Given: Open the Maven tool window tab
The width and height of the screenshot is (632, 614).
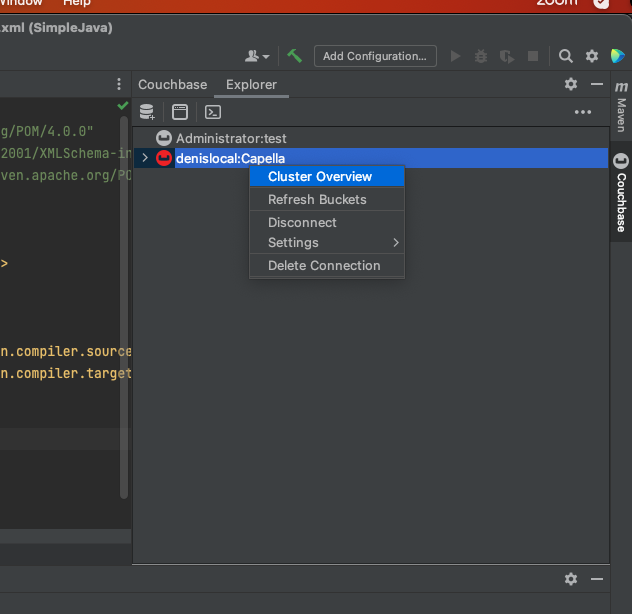Looking at the screenshot, I should pyautogui.click(x=621, y=107).
